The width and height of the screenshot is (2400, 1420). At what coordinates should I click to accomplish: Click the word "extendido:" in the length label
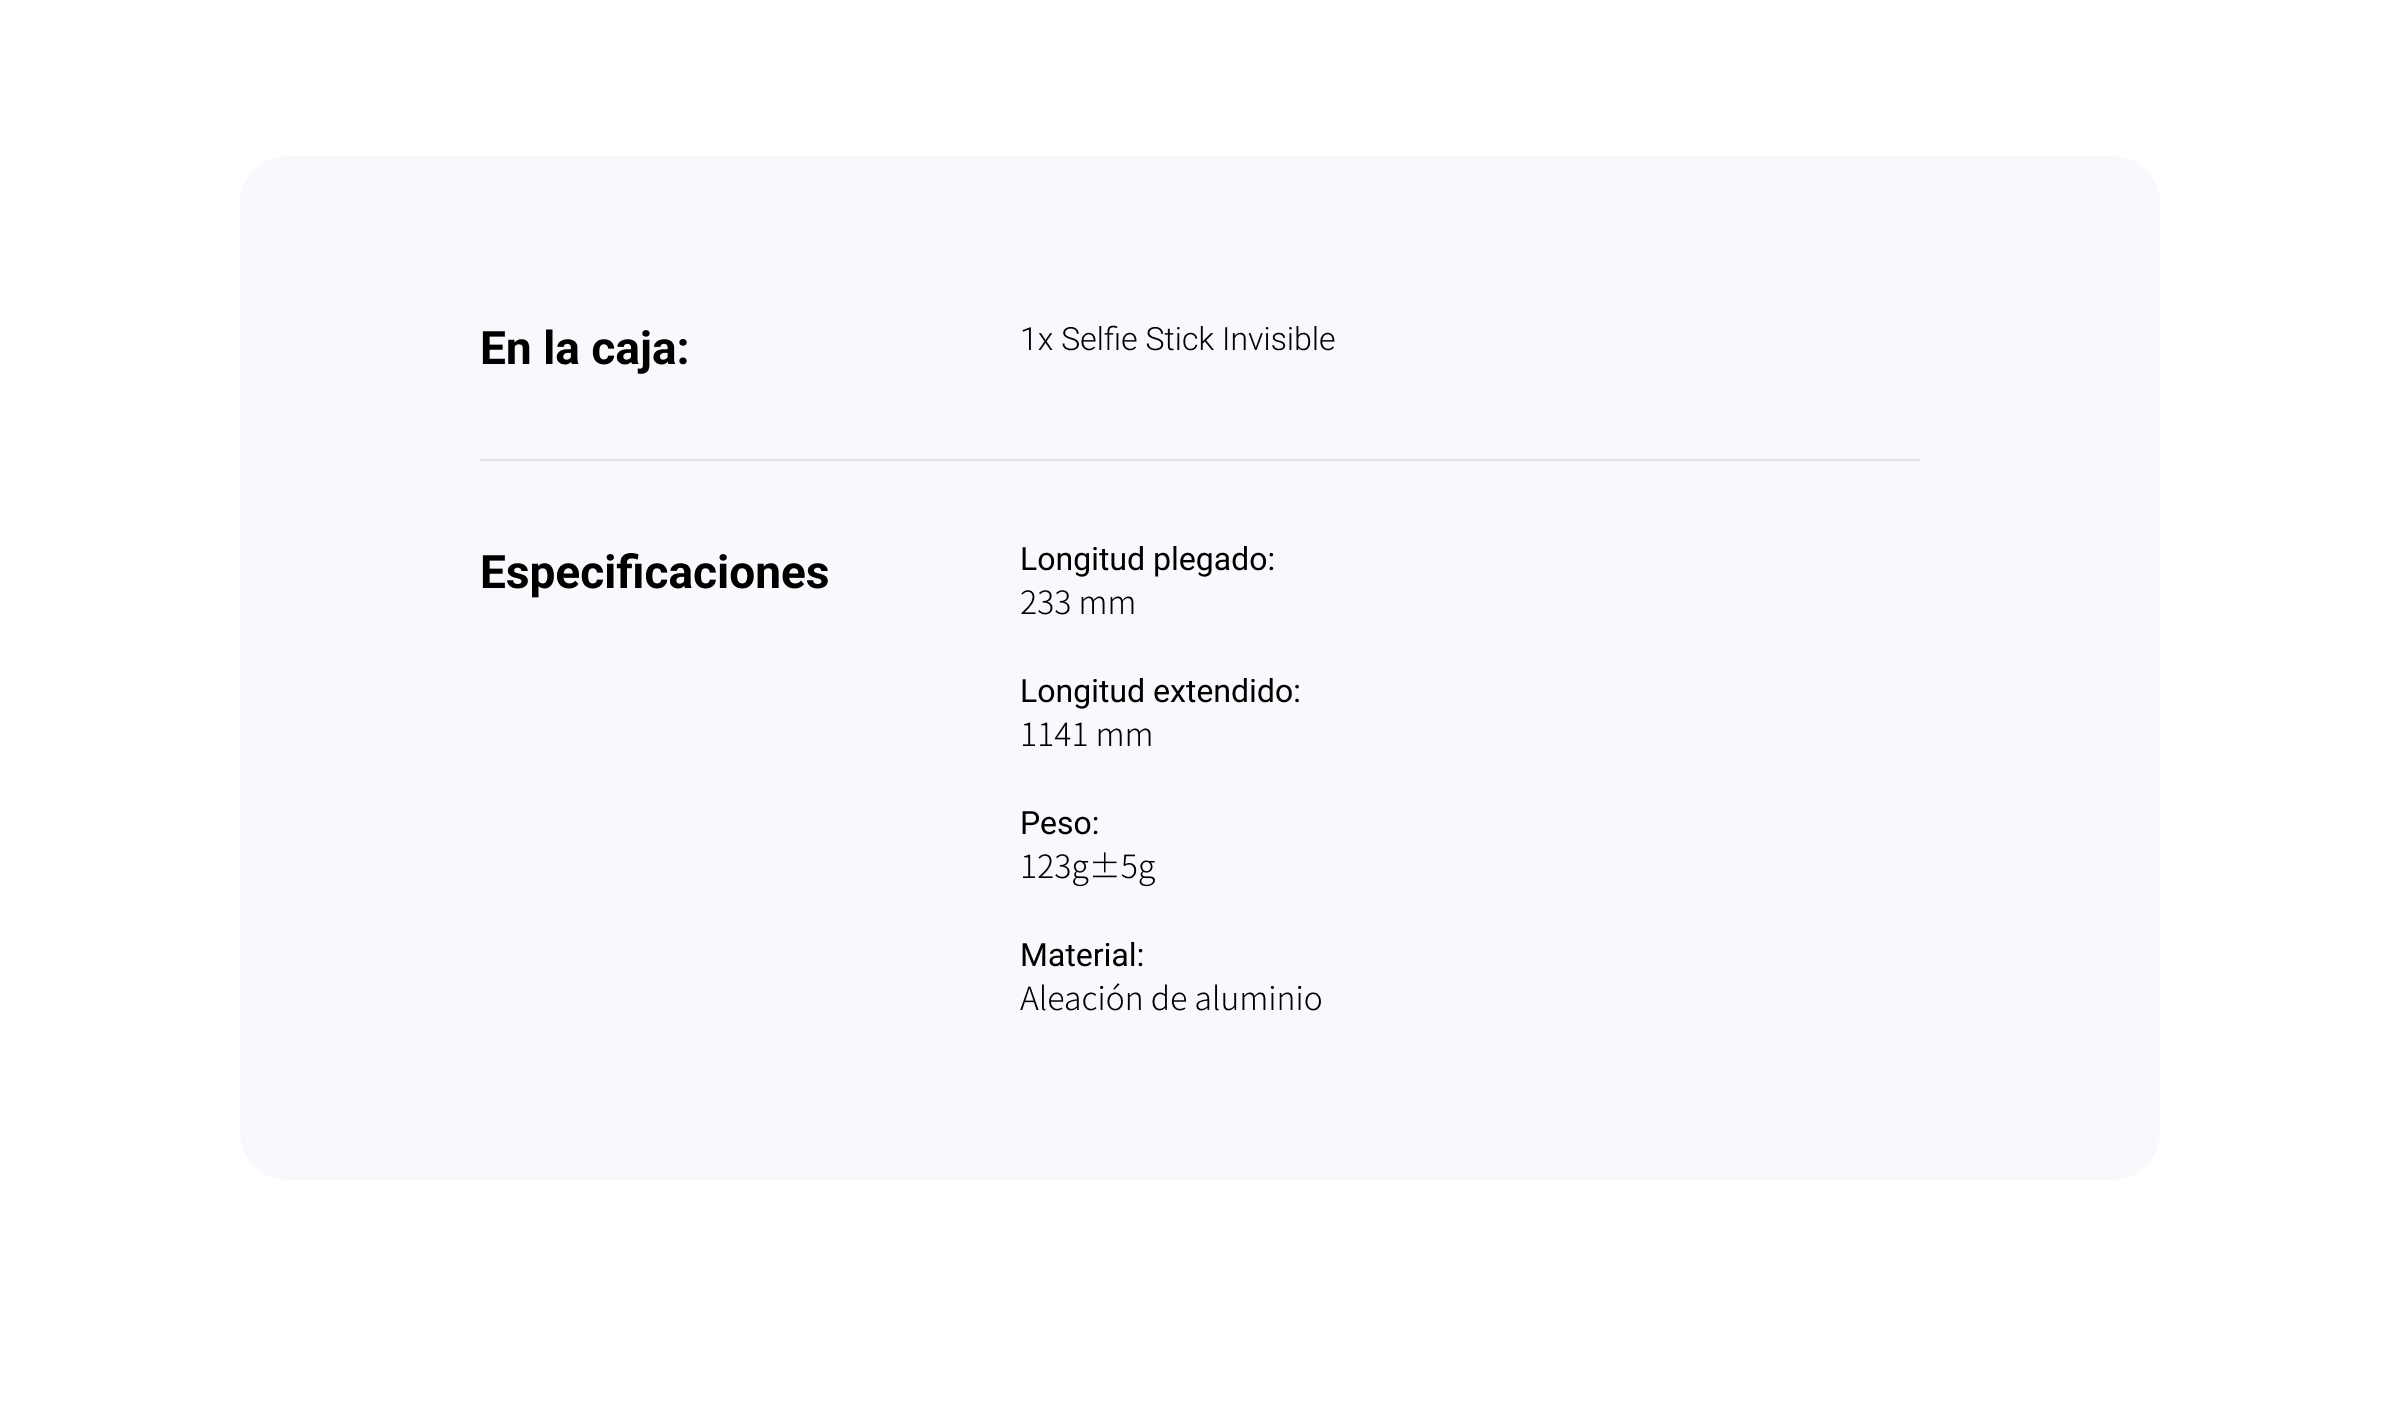(x=1227, y=691)
